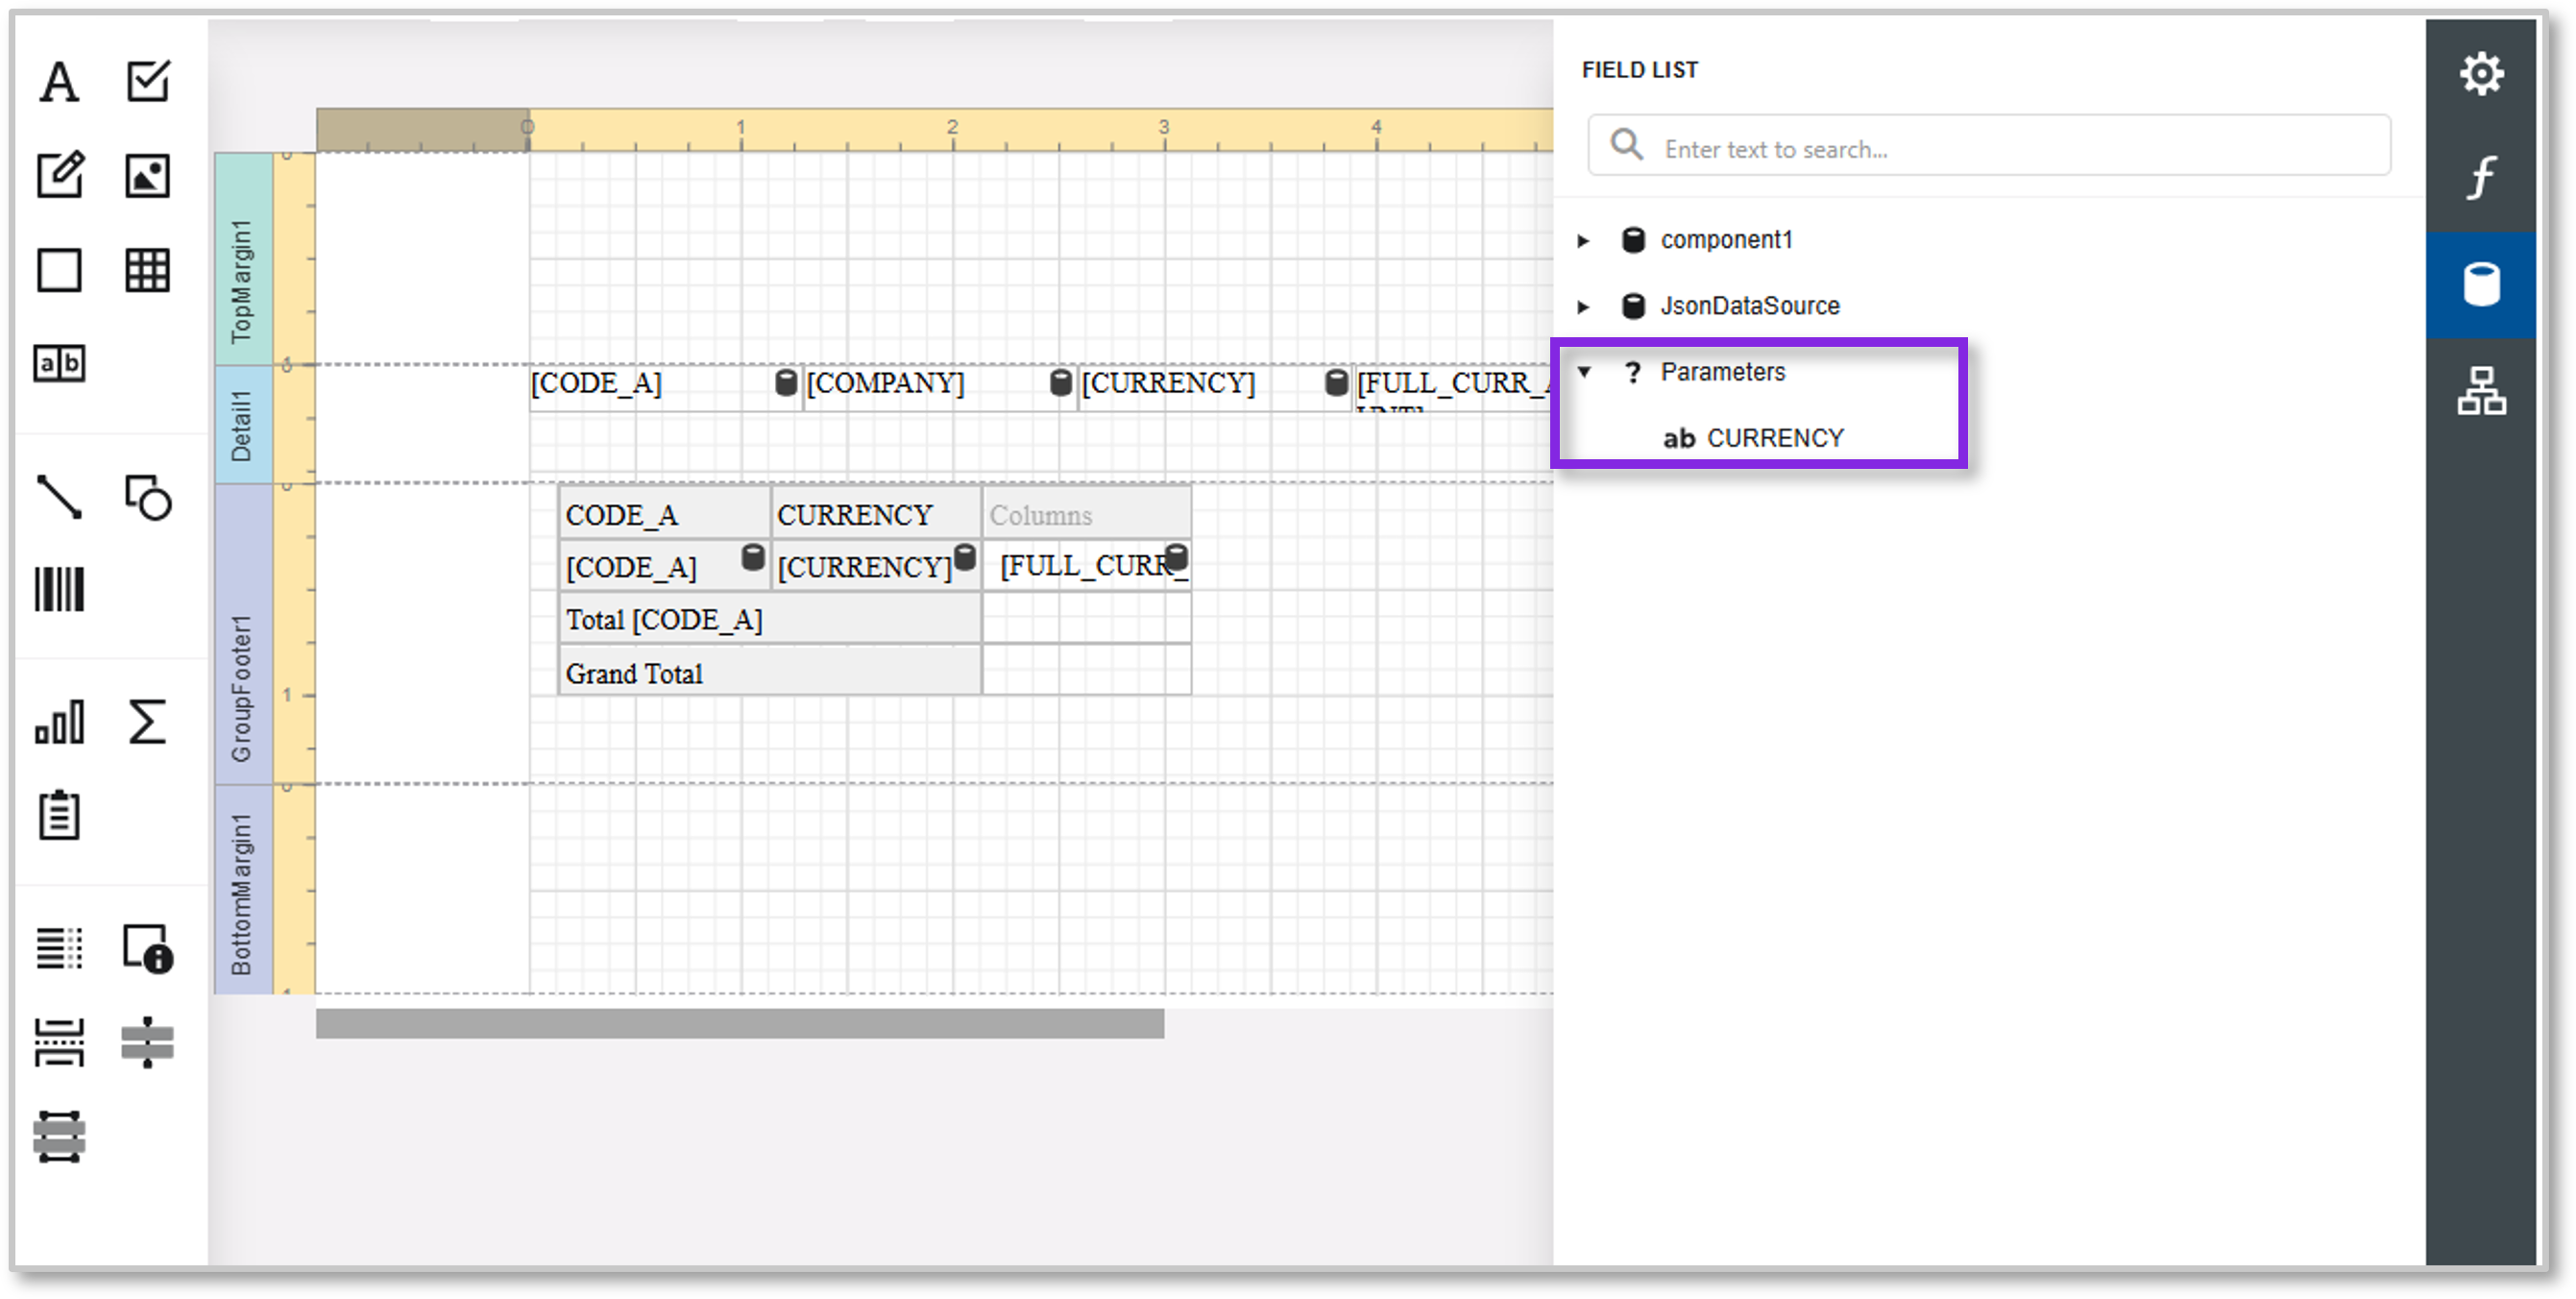This screenshot has width=2576, height=1299.
Task: Select the Page Info tool
Action: [148, 947]
